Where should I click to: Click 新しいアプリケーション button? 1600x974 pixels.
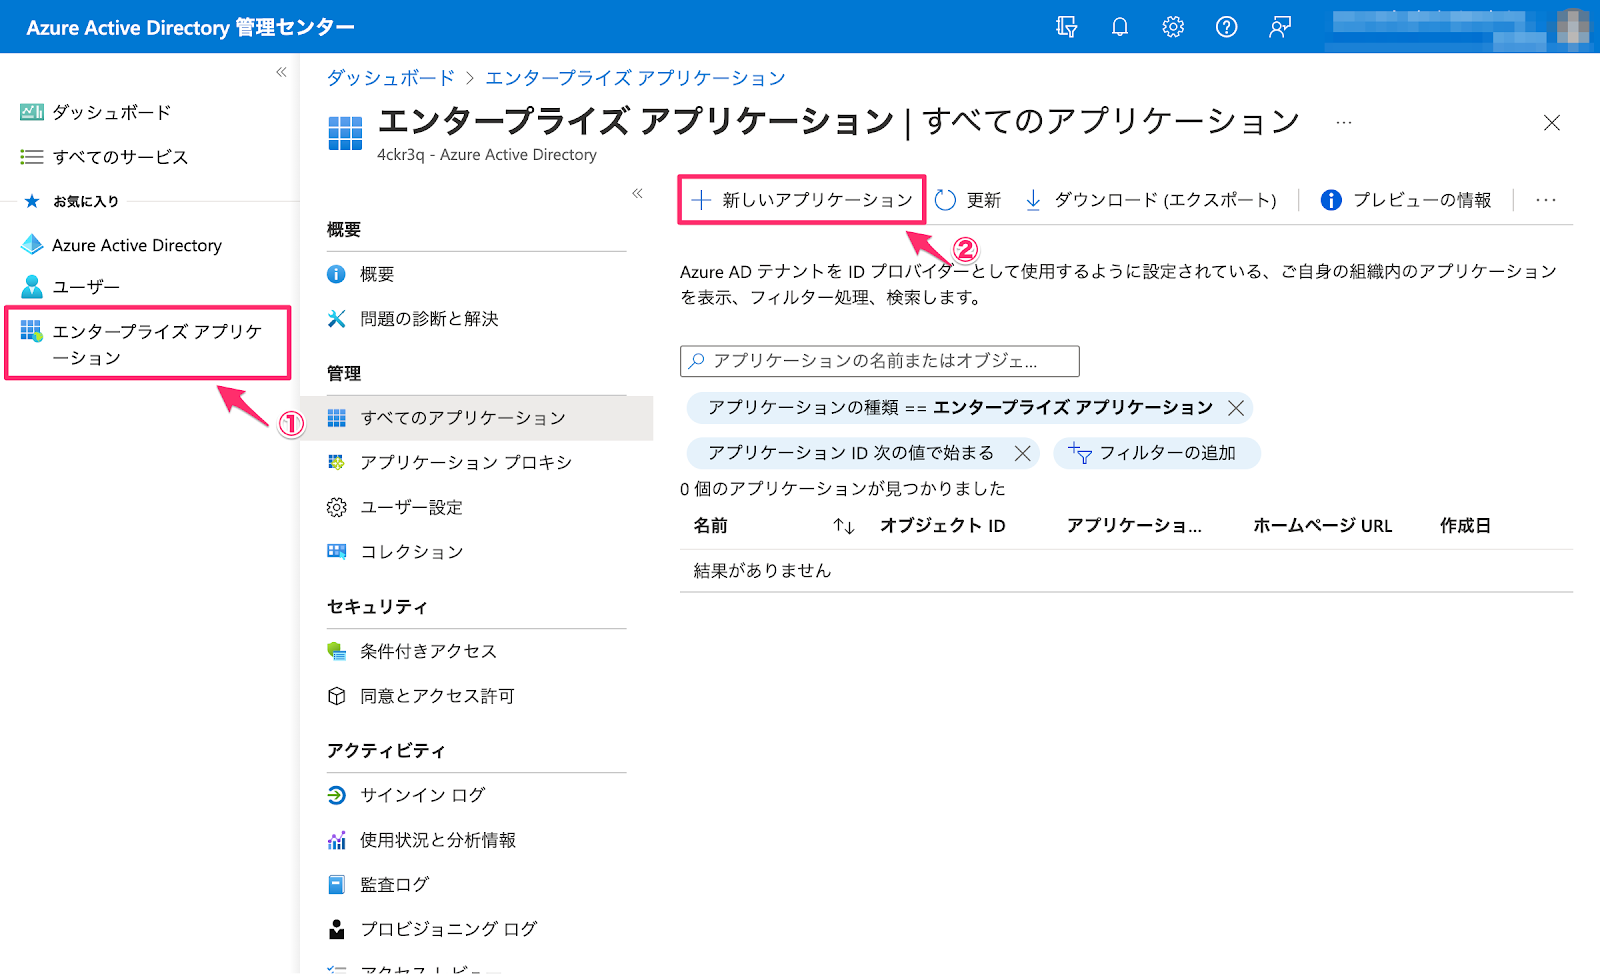point(802,200)
